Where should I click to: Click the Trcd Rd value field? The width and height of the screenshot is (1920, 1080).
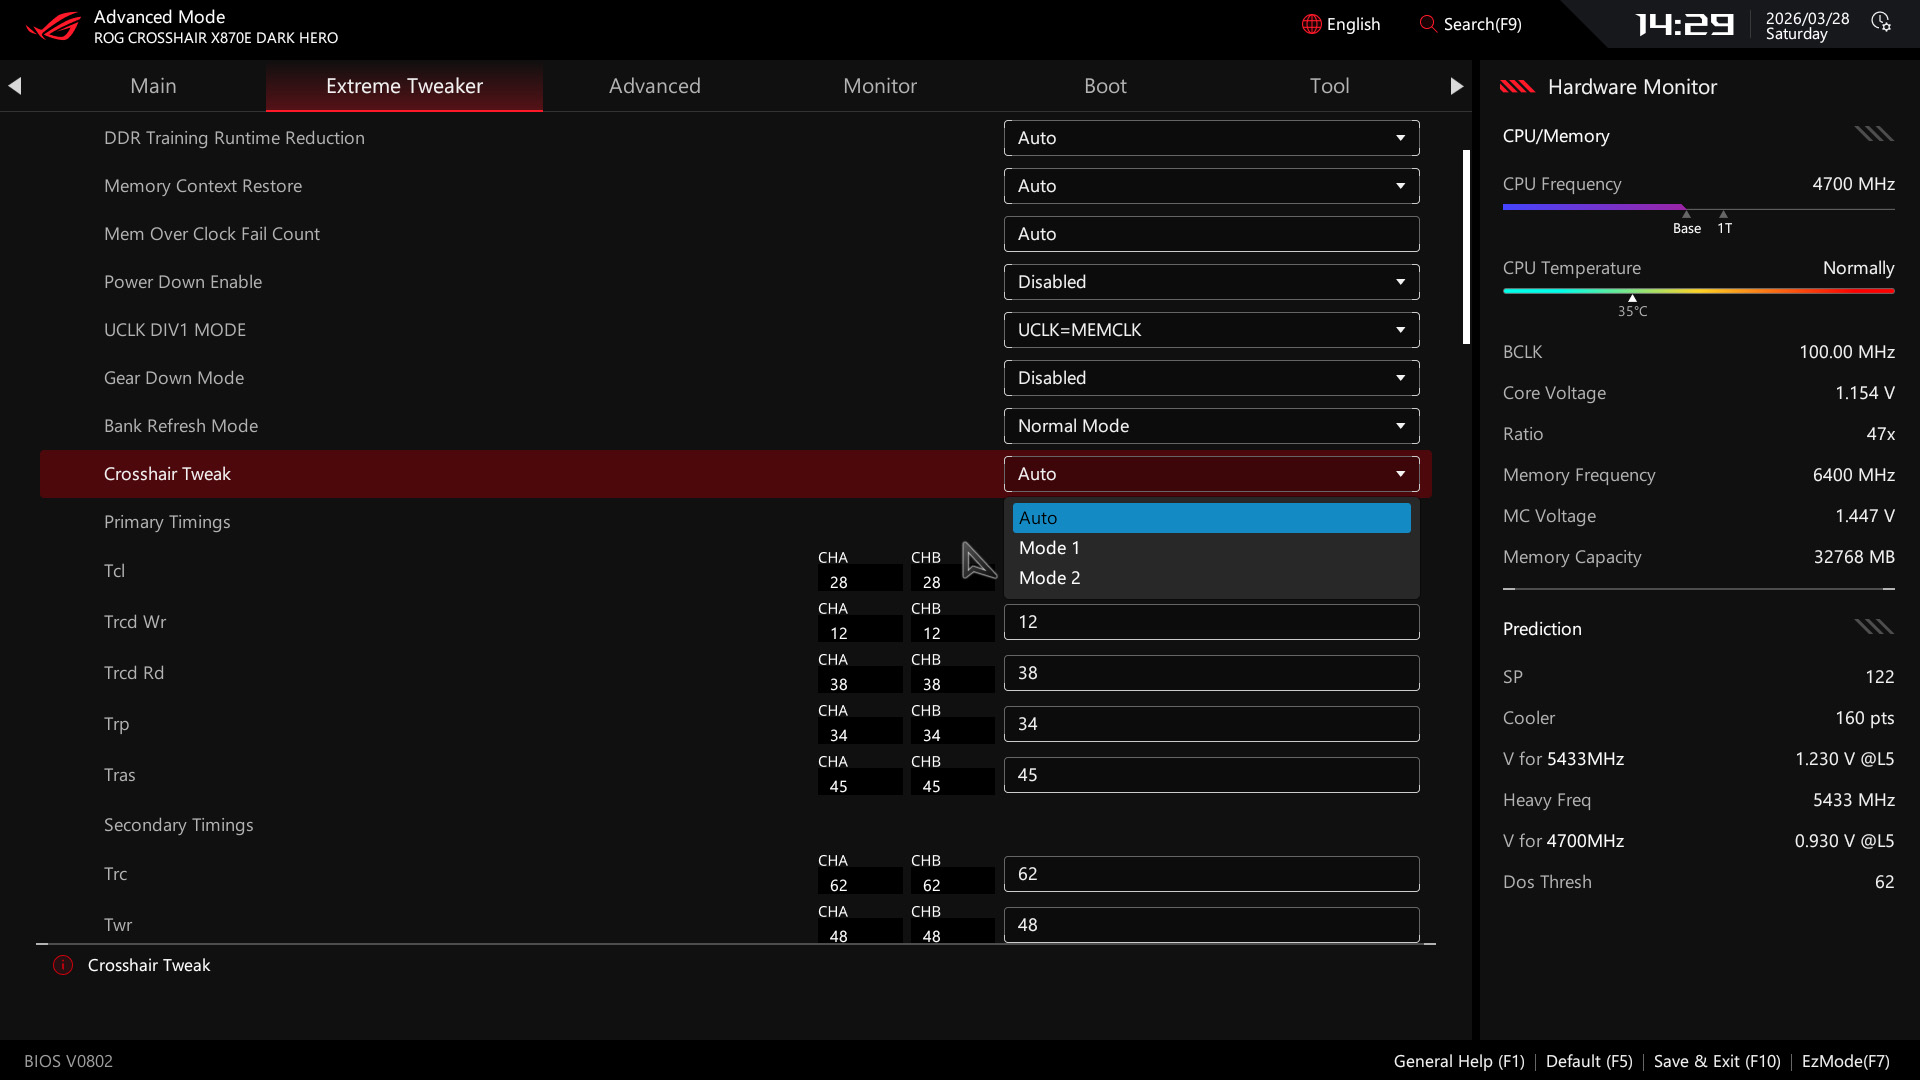coord(1210,673)
